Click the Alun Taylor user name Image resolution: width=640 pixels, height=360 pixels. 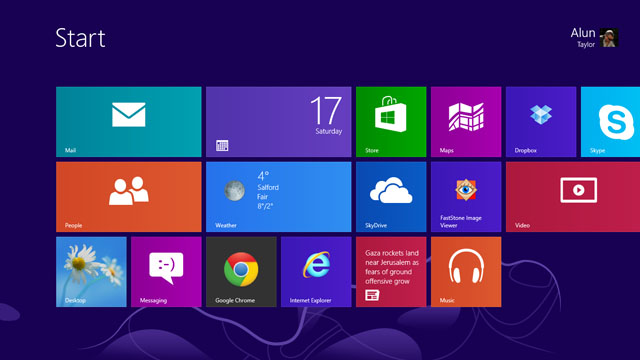tap(583, 38)
